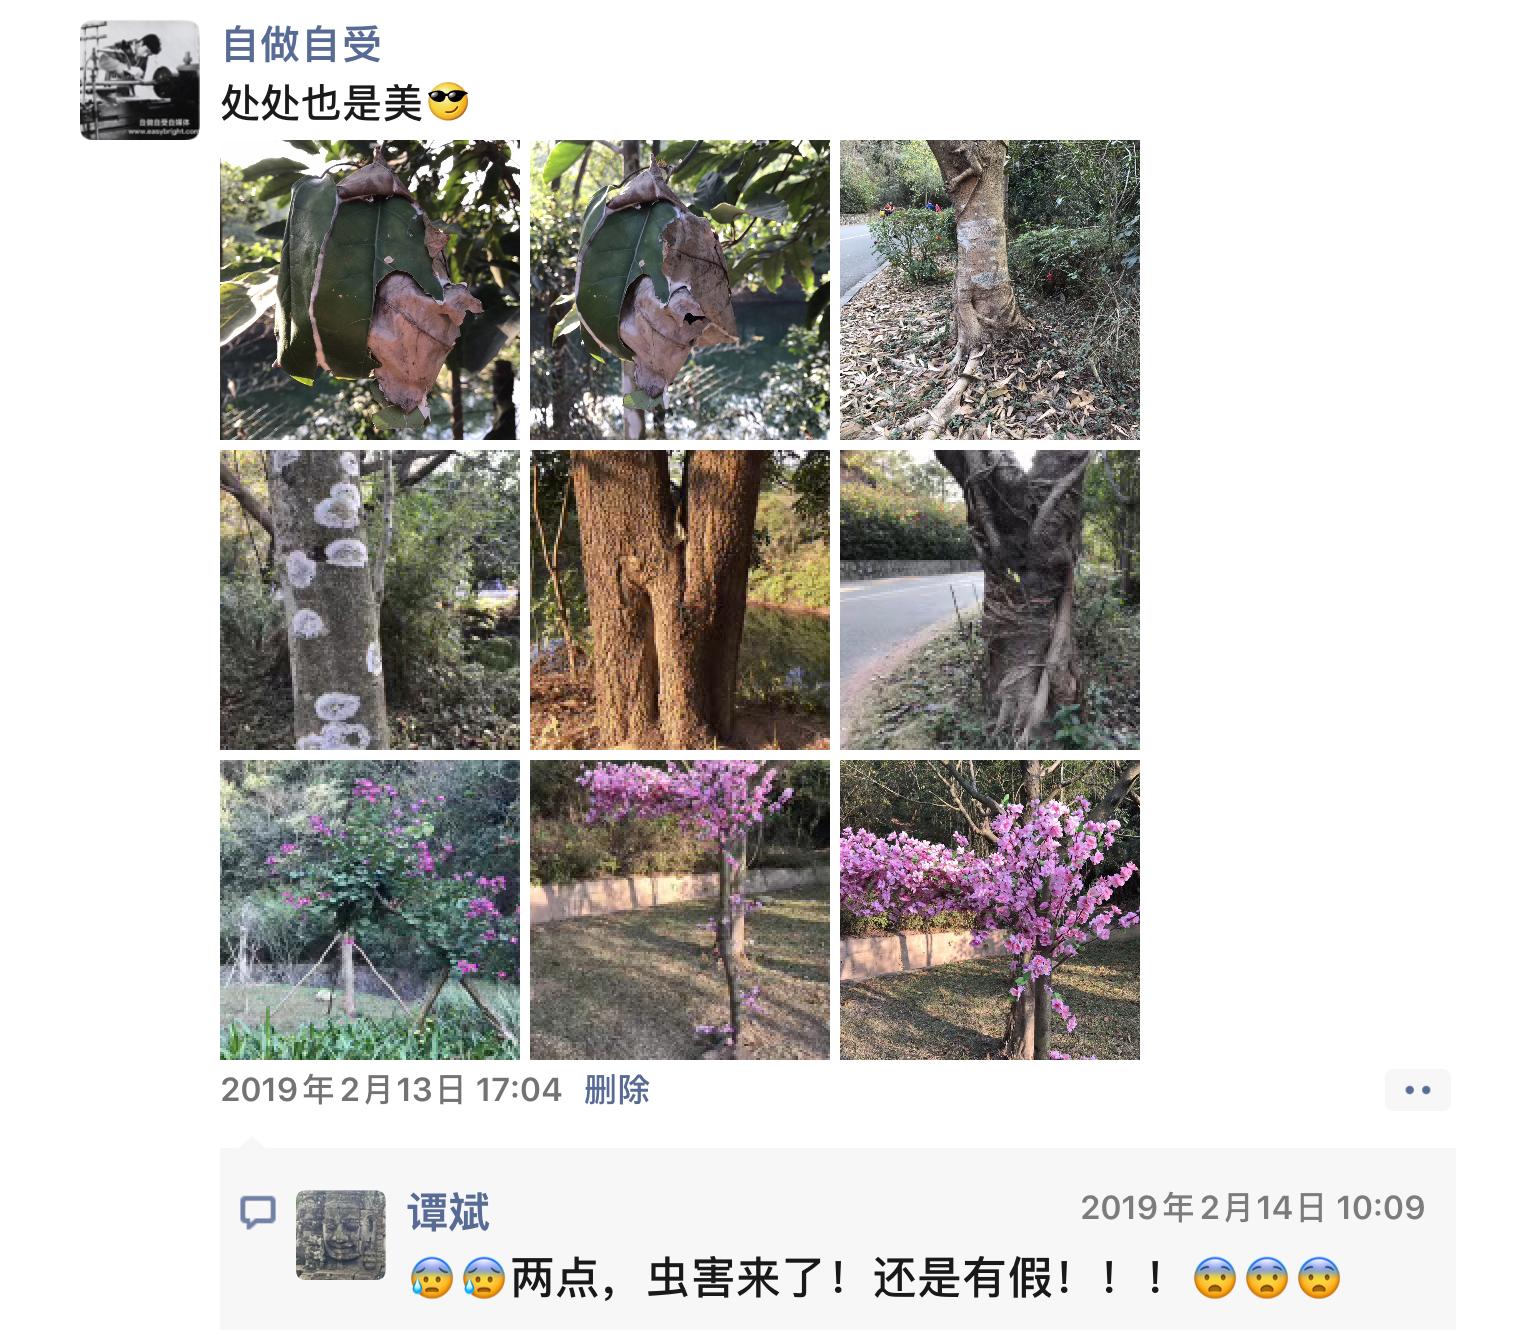Open the twisted trunk roadside photo
This screenshot has width=1536, height=1330.
coord(990,600)
